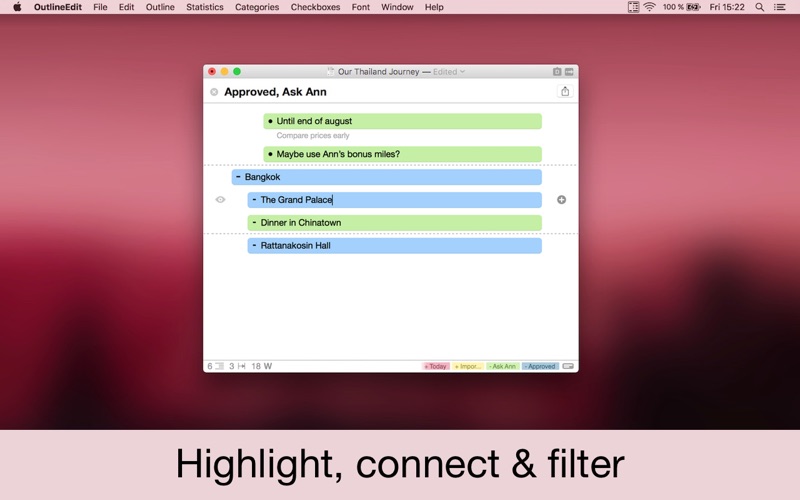
Task: Collapse the Bangkok outline item
Action: coord(238,177)
